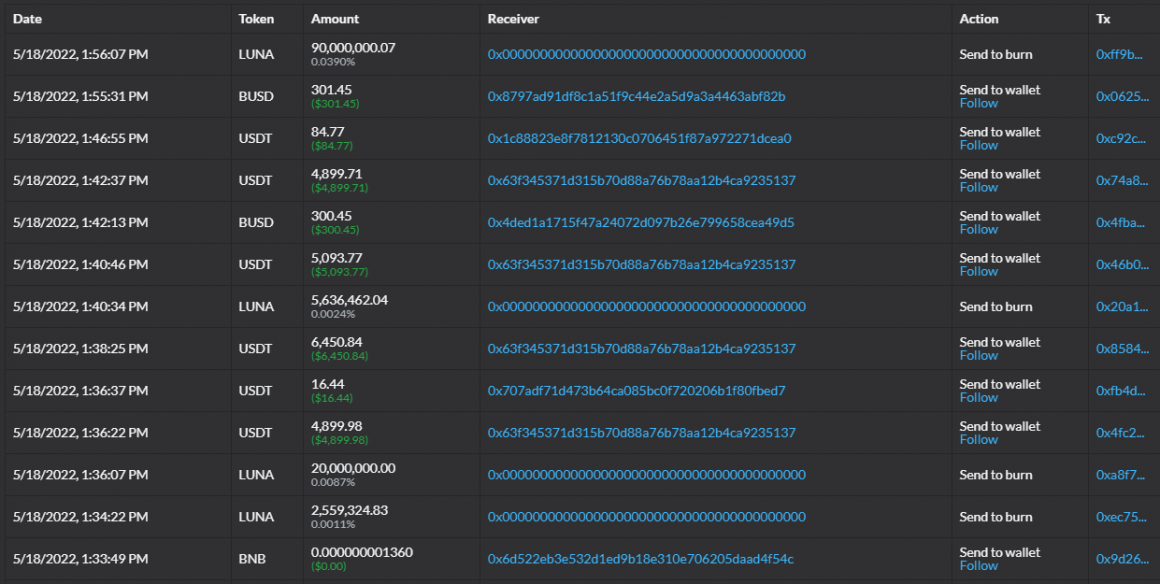Viewport: 1160px width, 584px height.
Task: Follow the BNB receiver wallet
Action: tap(978, 565)
